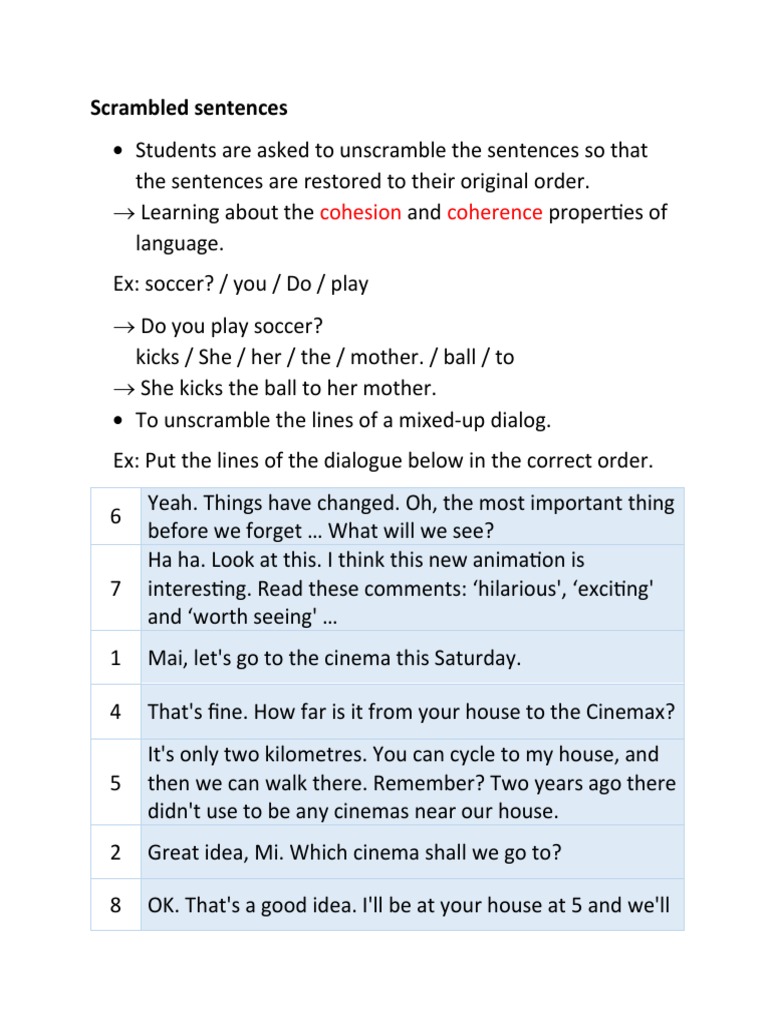Select the table cell numbered 4
Image resolution: width=768 pixels, height=1024 pixels.
coord(115,712)
